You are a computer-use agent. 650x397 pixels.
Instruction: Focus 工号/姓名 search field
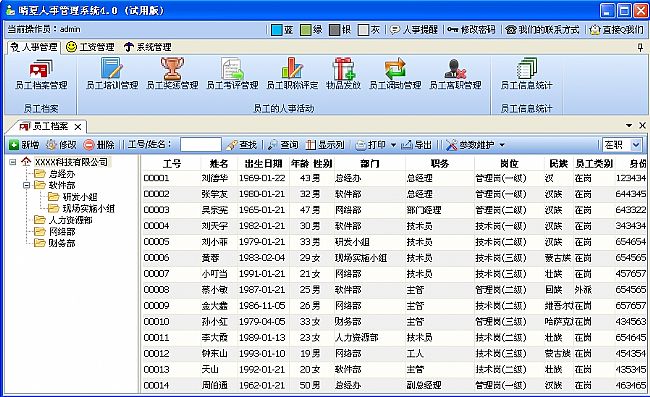(x=201, y=145)
